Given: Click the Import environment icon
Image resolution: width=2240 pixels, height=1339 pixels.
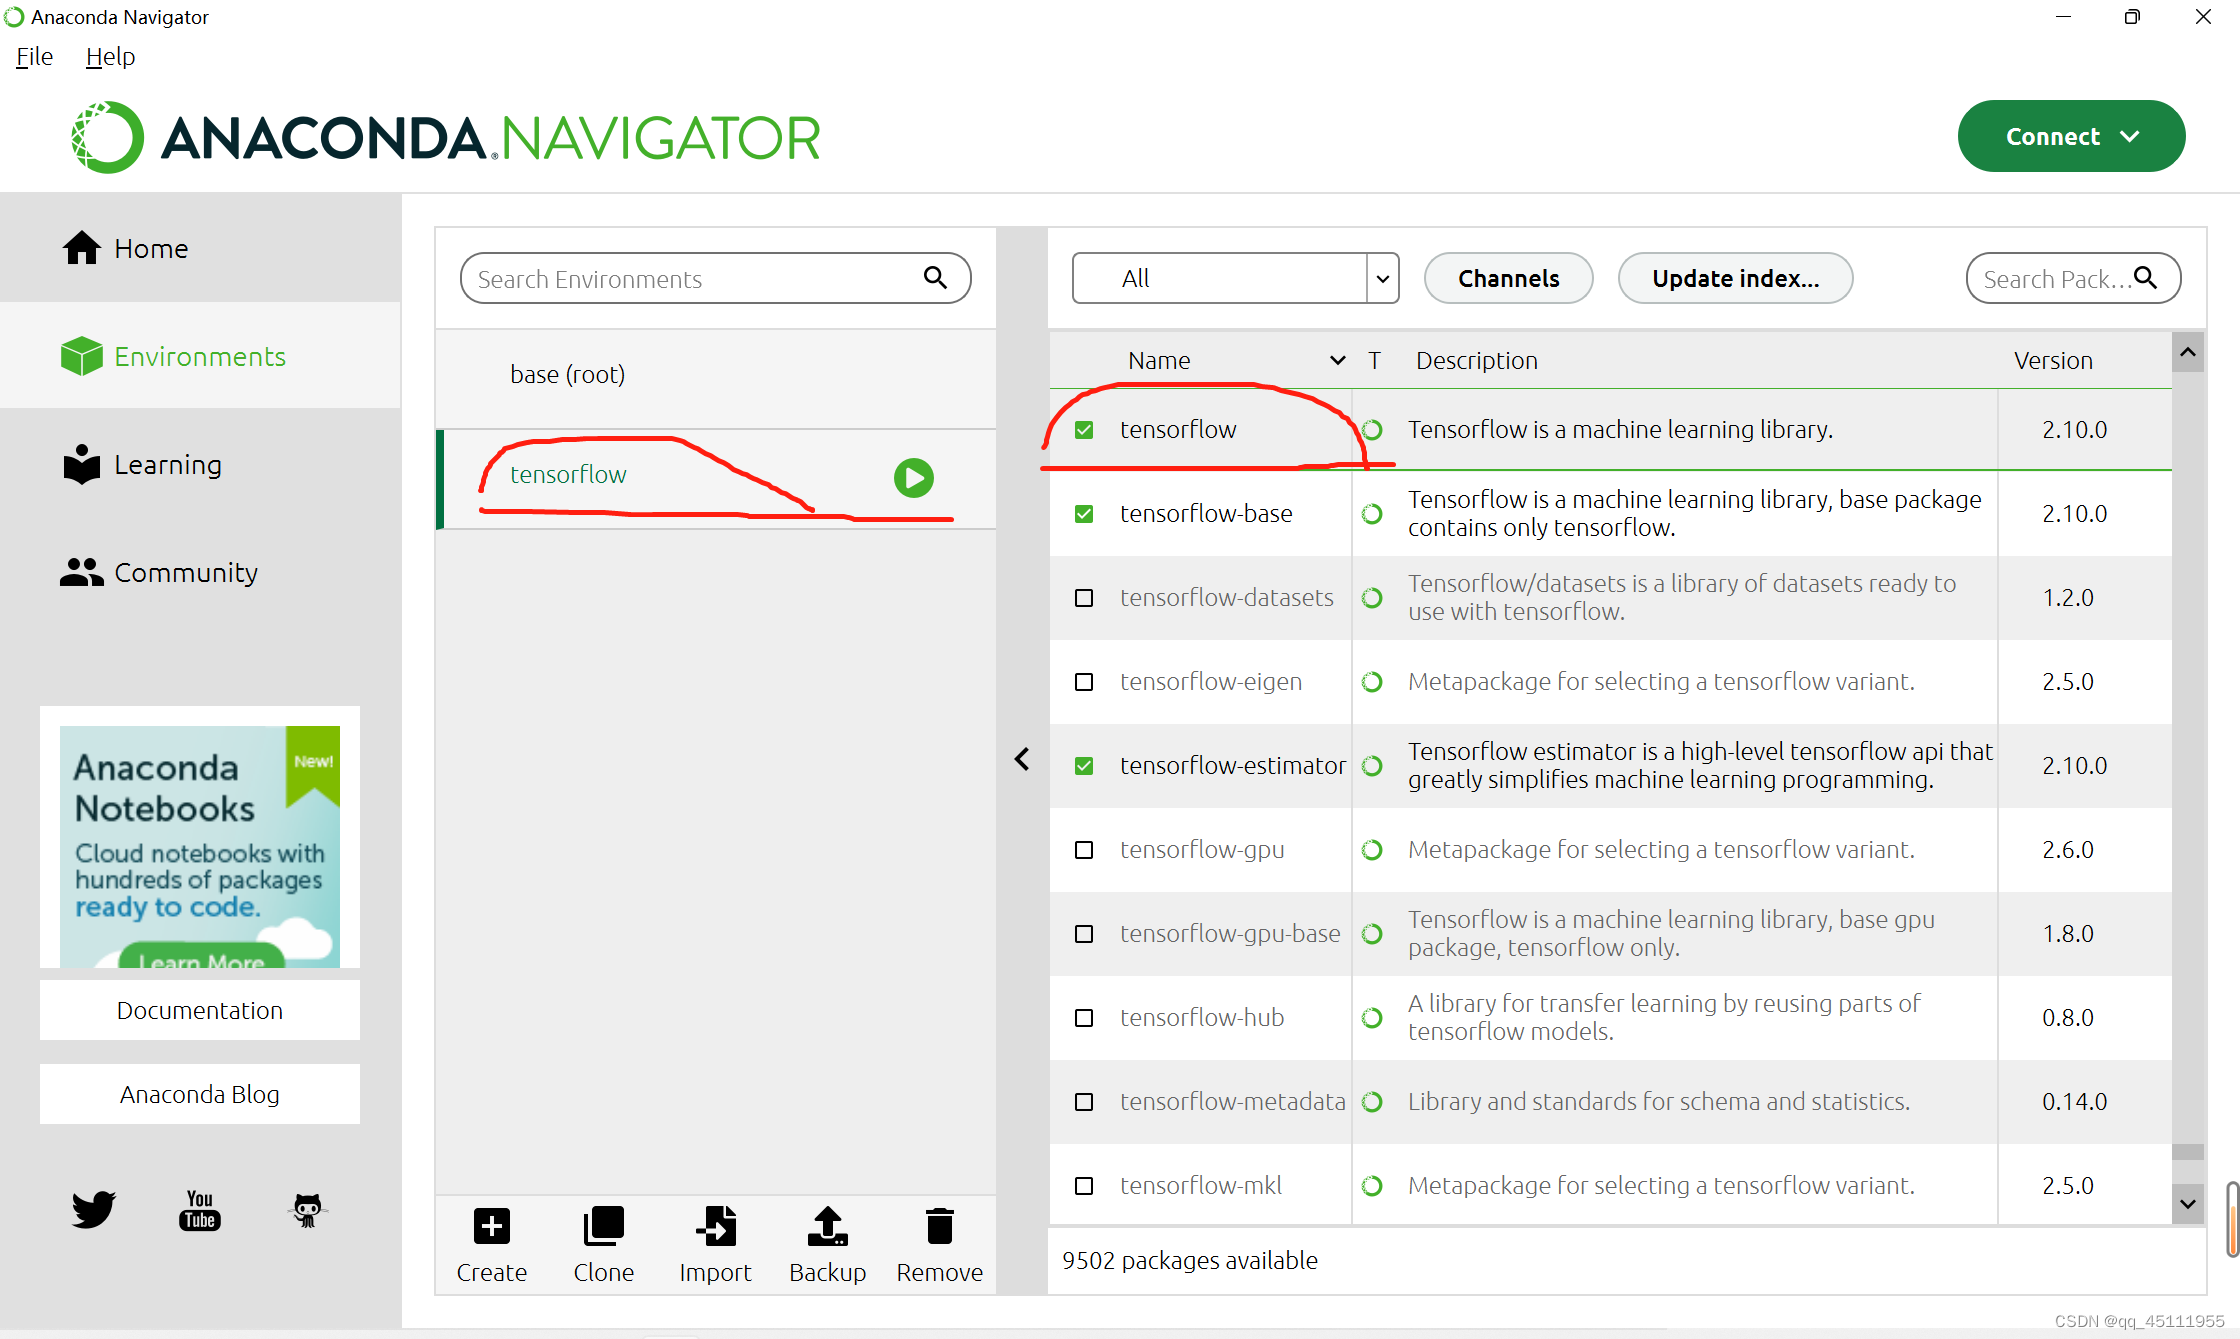Looking at the screenshot, I should [715, 1226].
